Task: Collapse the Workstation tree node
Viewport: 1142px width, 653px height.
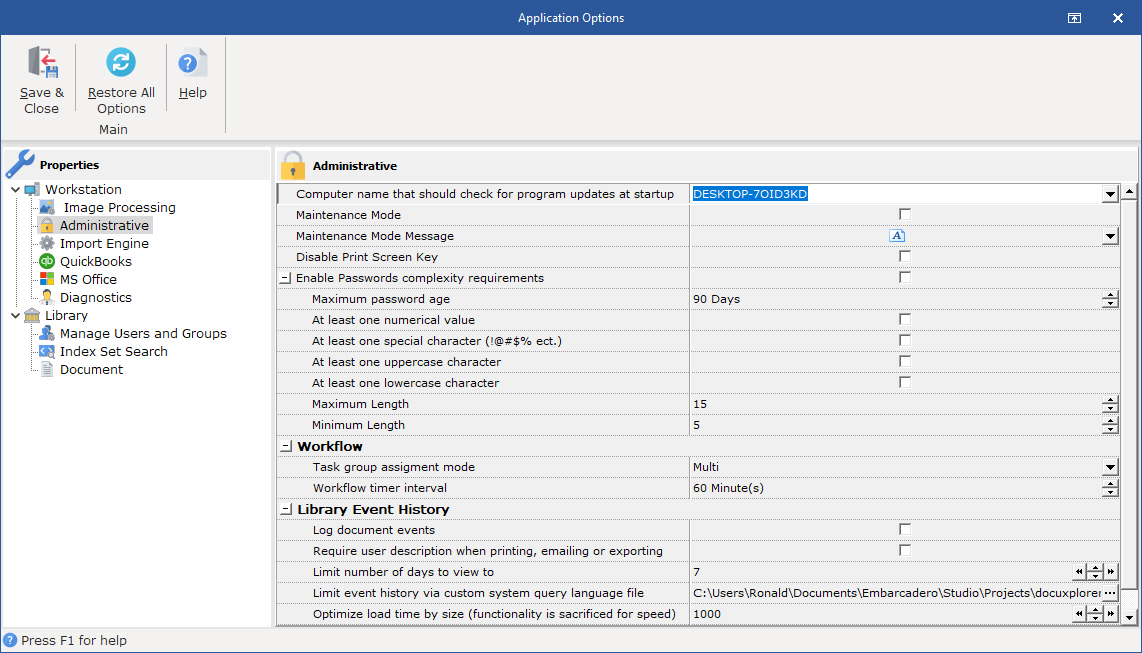Action: (x=15, y=189)
